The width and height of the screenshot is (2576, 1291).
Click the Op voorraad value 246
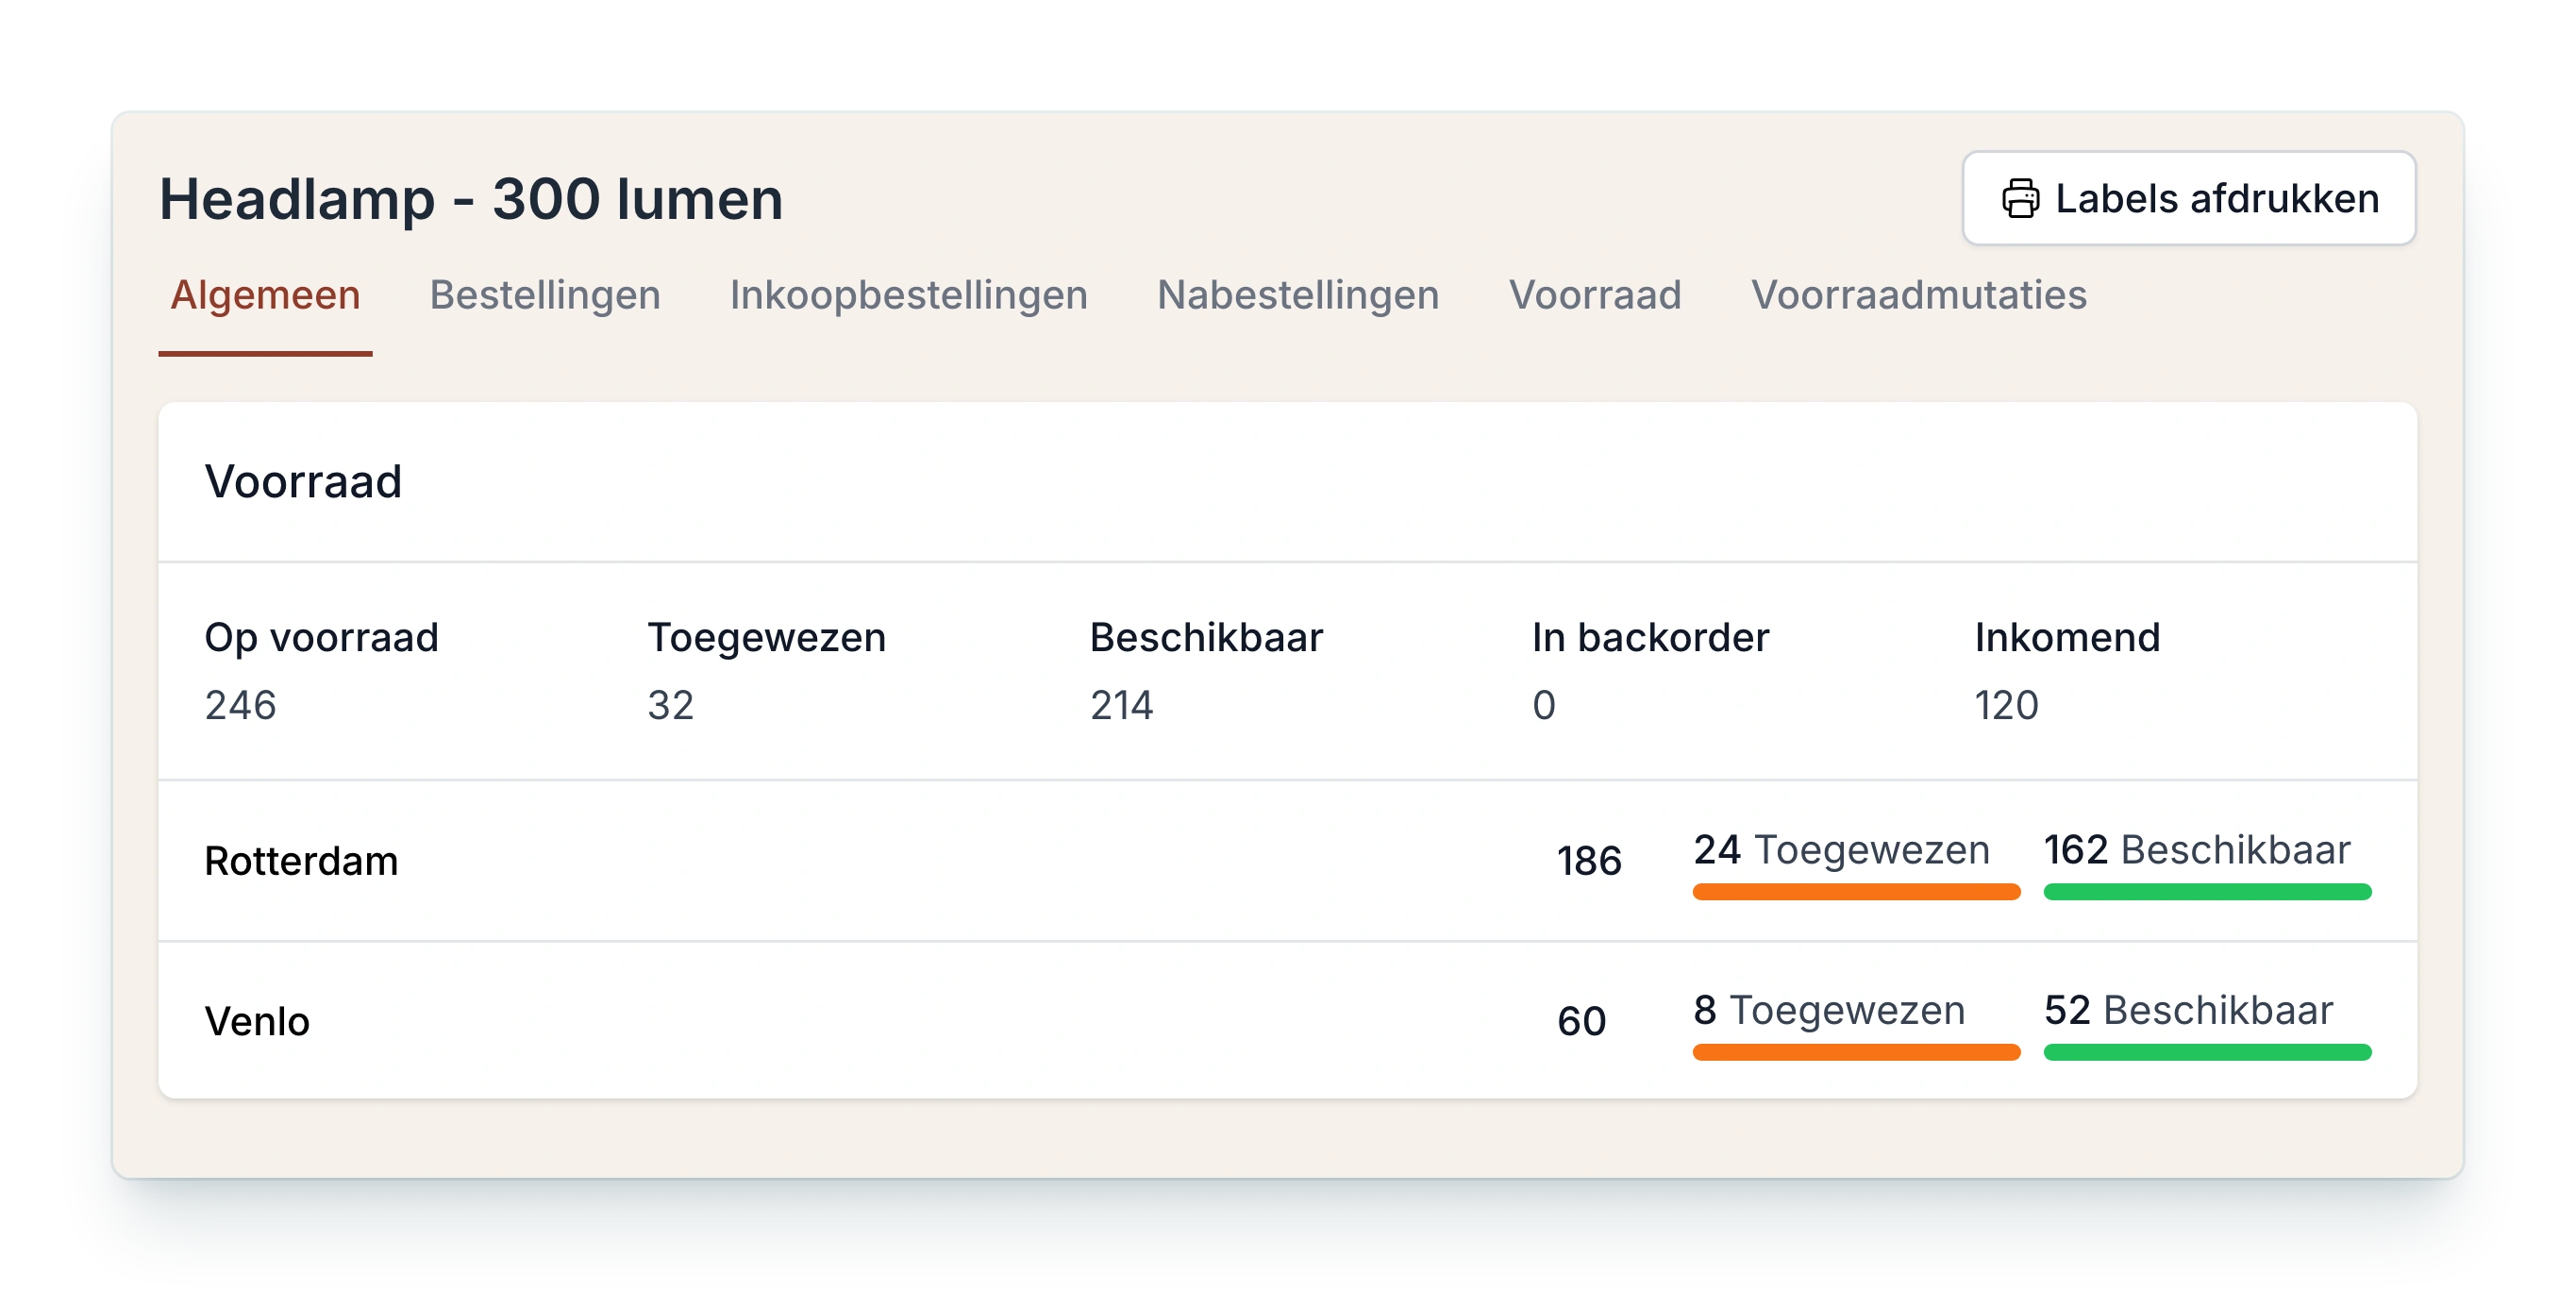240,705
